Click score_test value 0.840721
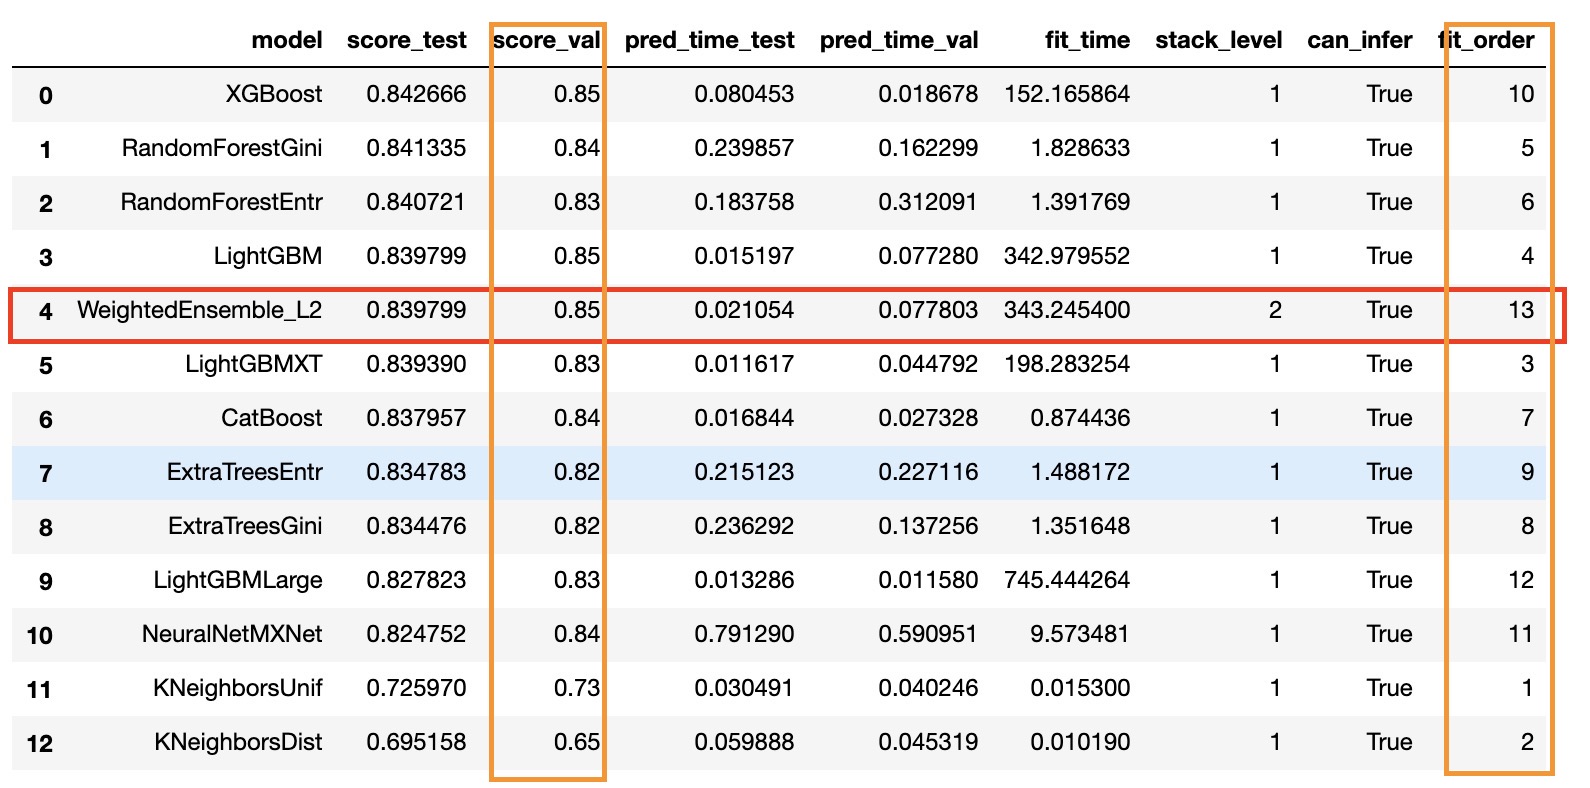The height and width of the screenshot is (788, 1590). click(416, 202)
